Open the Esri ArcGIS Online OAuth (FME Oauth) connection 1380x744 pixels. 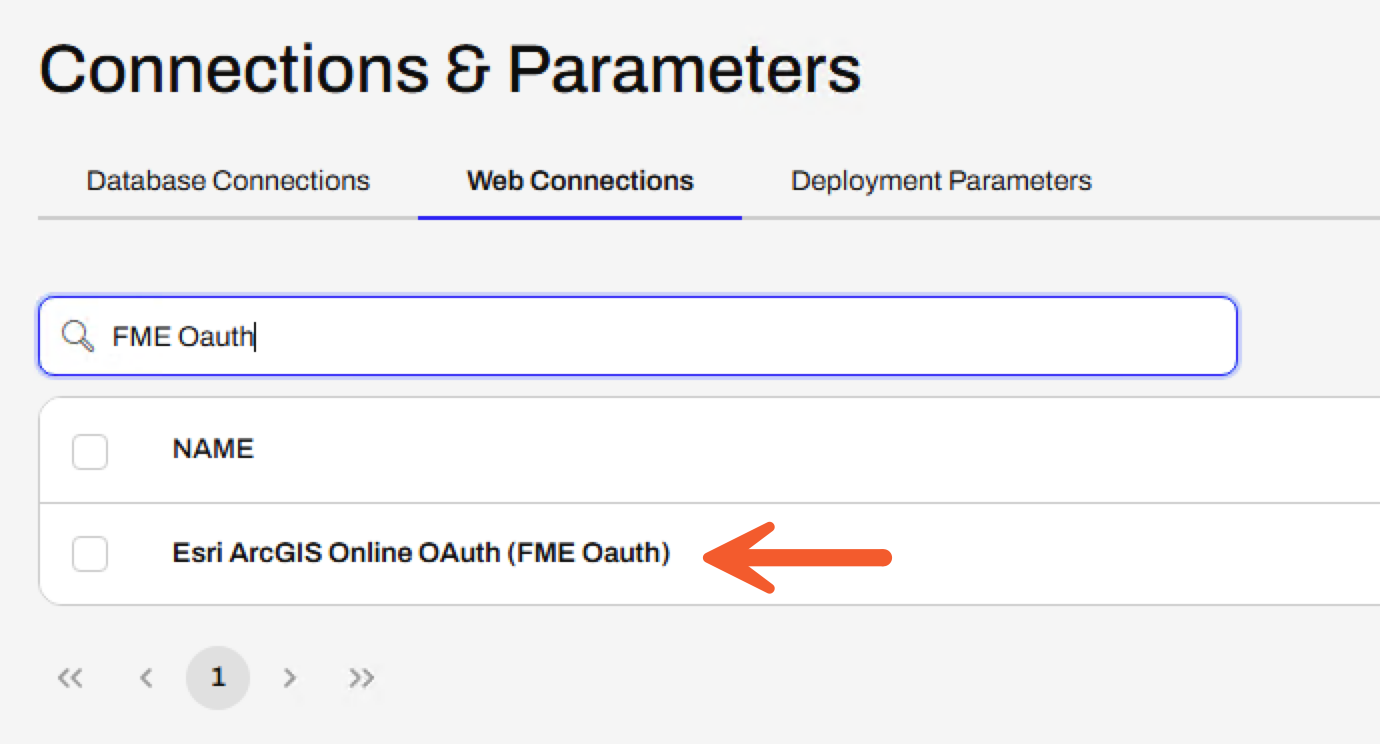click(419, 552)
